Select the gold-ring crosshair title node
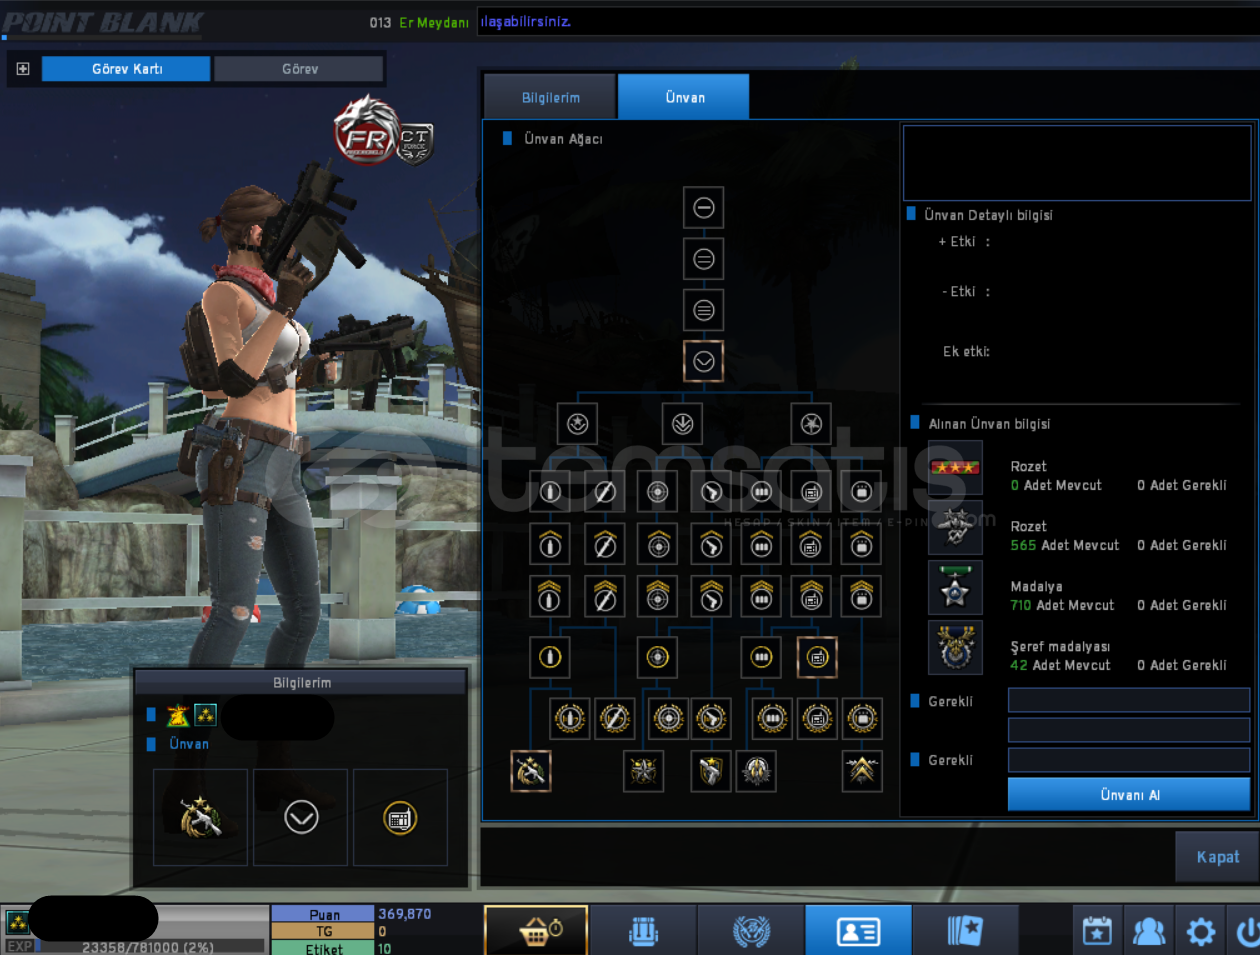This screenshot has height=955, width=1260. tap(658, 657)
